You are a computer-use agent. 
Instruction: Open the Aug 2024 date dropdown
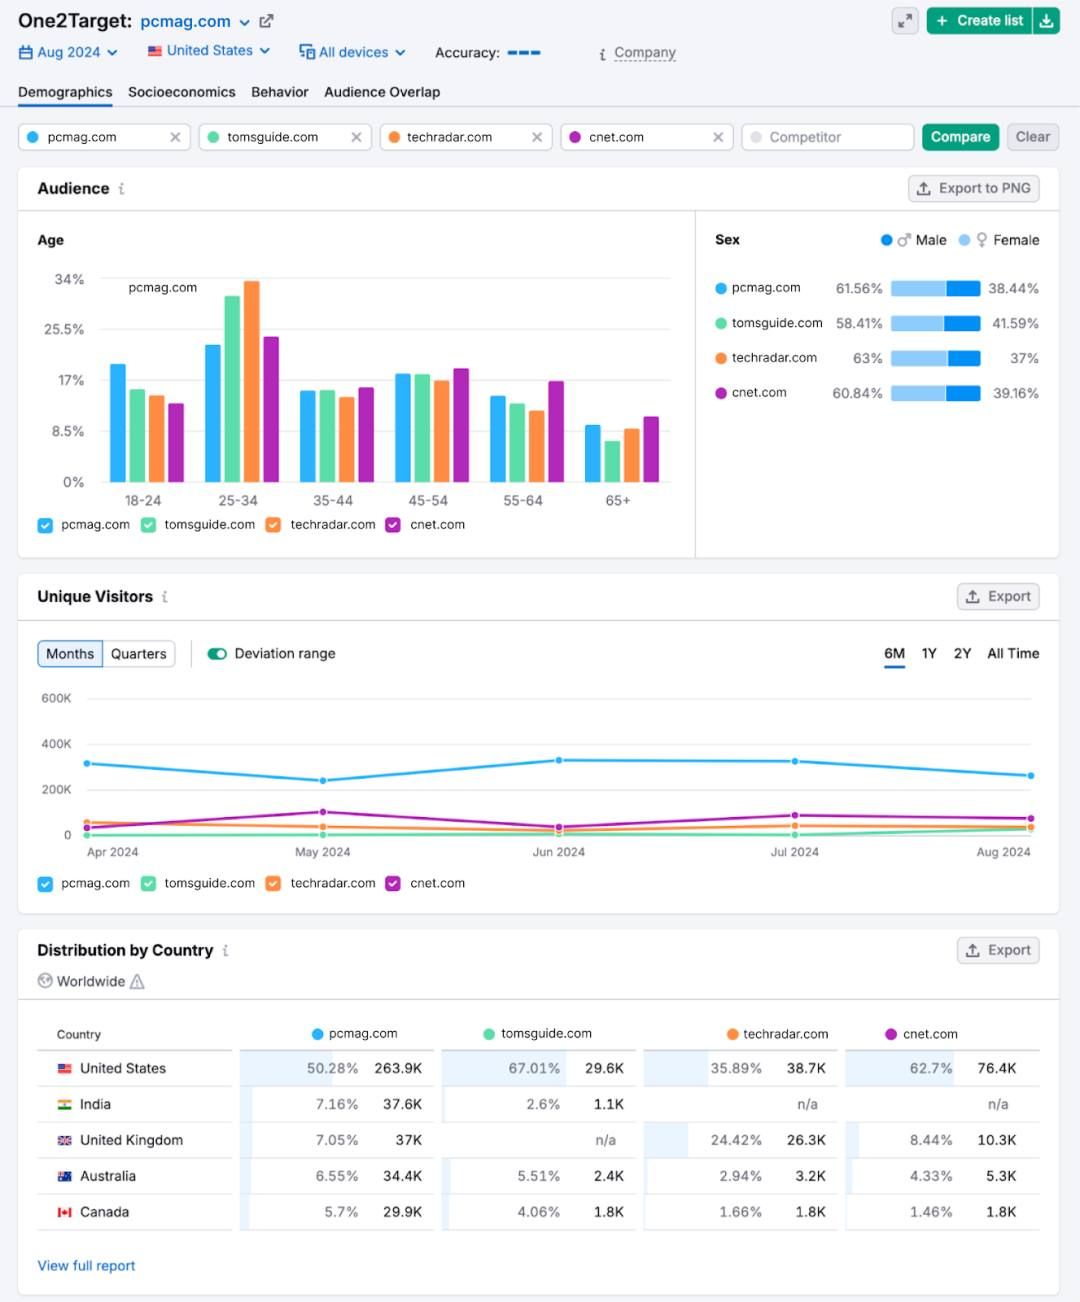click(68, 52)
